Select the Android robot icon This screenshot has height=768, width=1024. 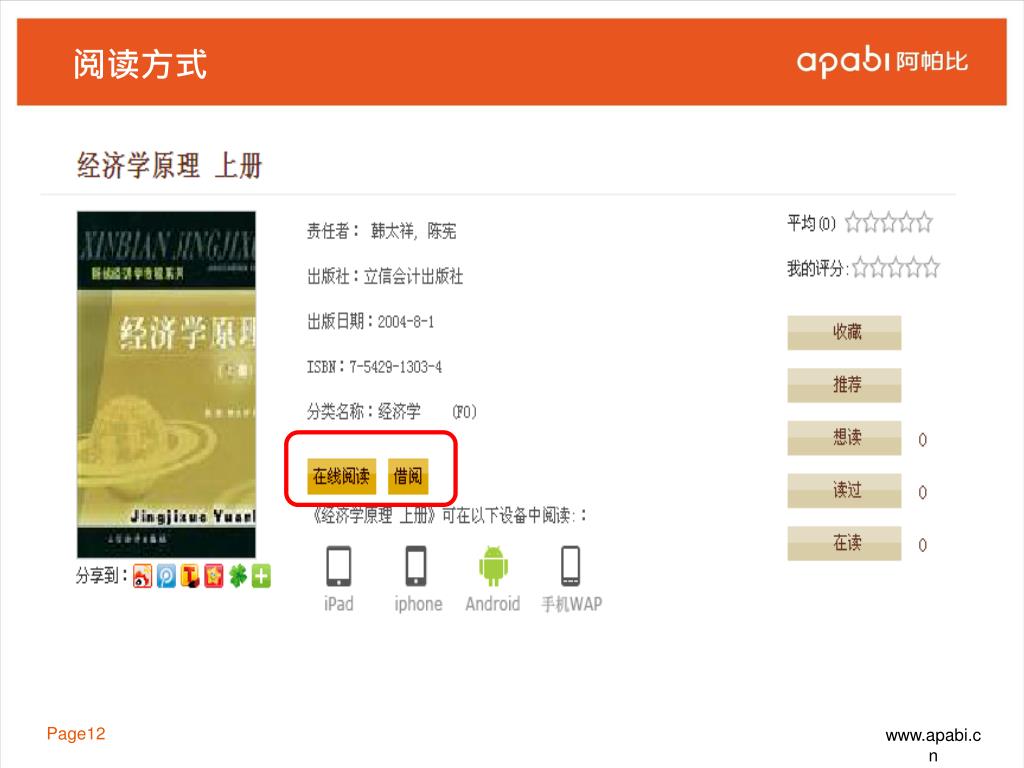(493, 566)
